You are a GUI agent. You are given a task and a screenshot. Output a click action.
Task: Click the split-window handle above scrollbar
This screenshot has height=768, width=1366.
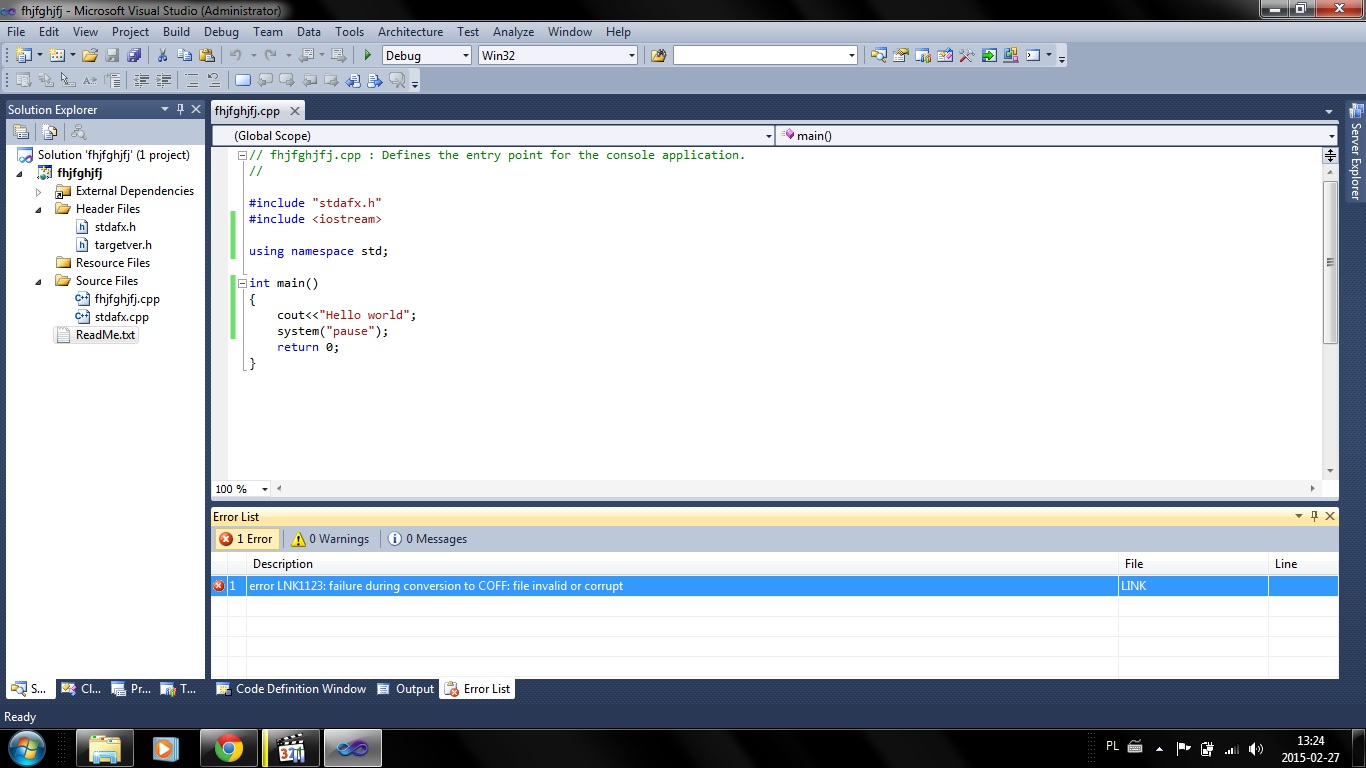(x=1330, y=155)
